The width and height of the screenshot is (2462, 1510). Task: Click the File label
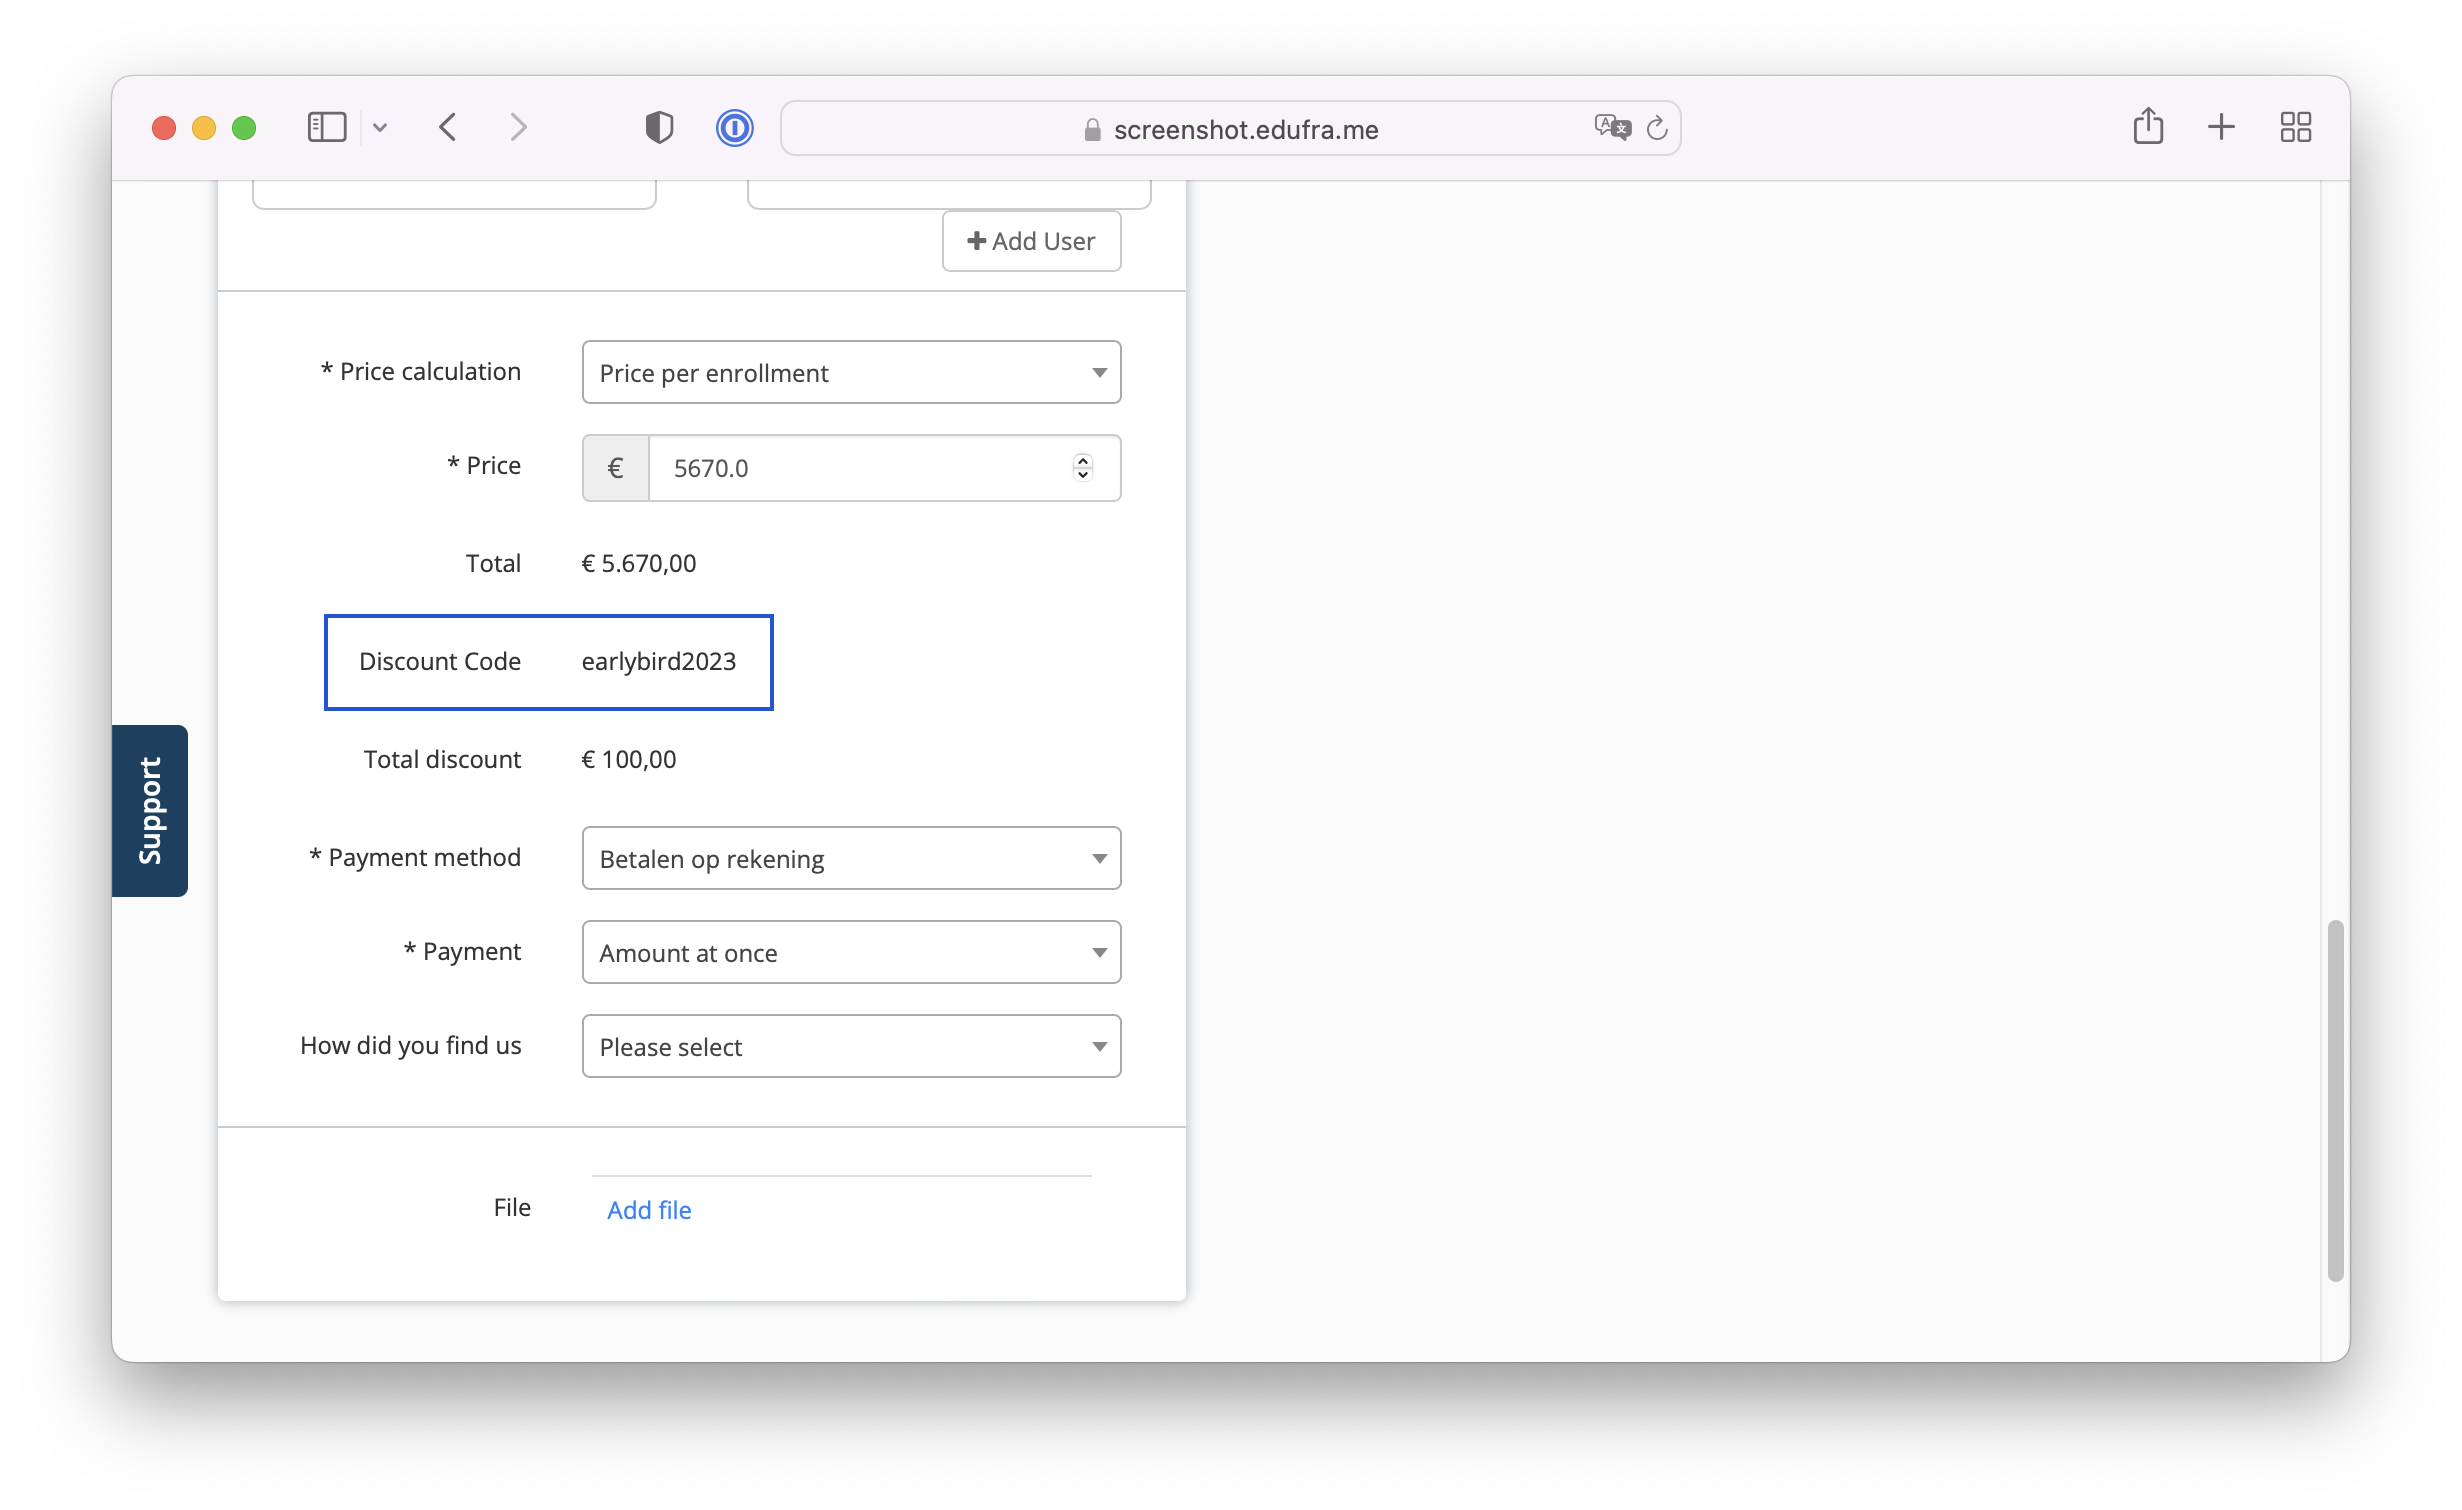[x=512, y=1207]
